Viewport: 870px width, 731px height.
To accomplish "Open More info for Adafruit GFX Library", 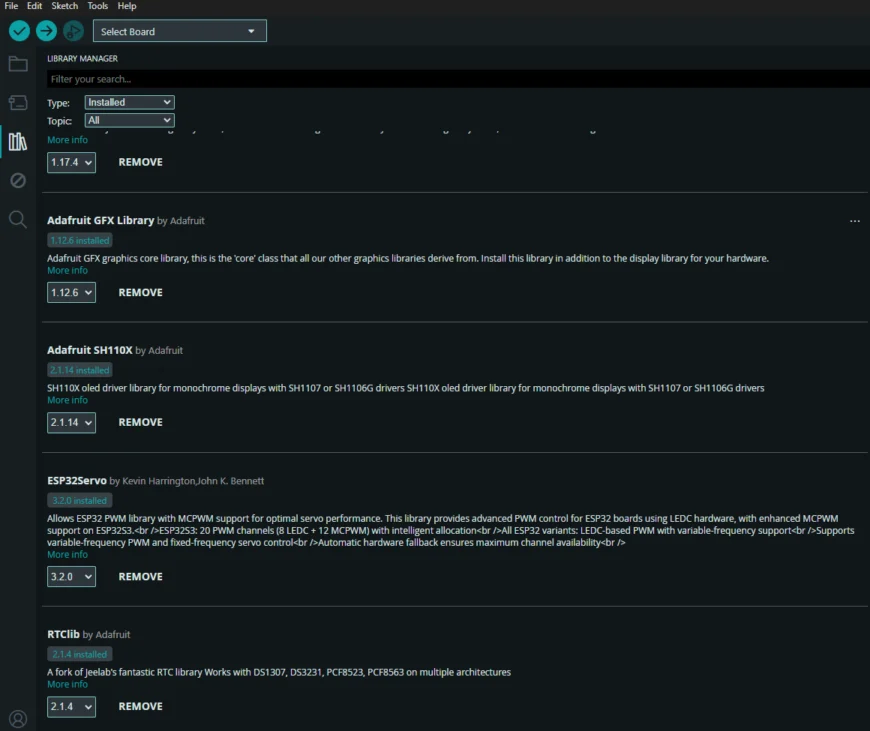I will [x=67, y=270].
